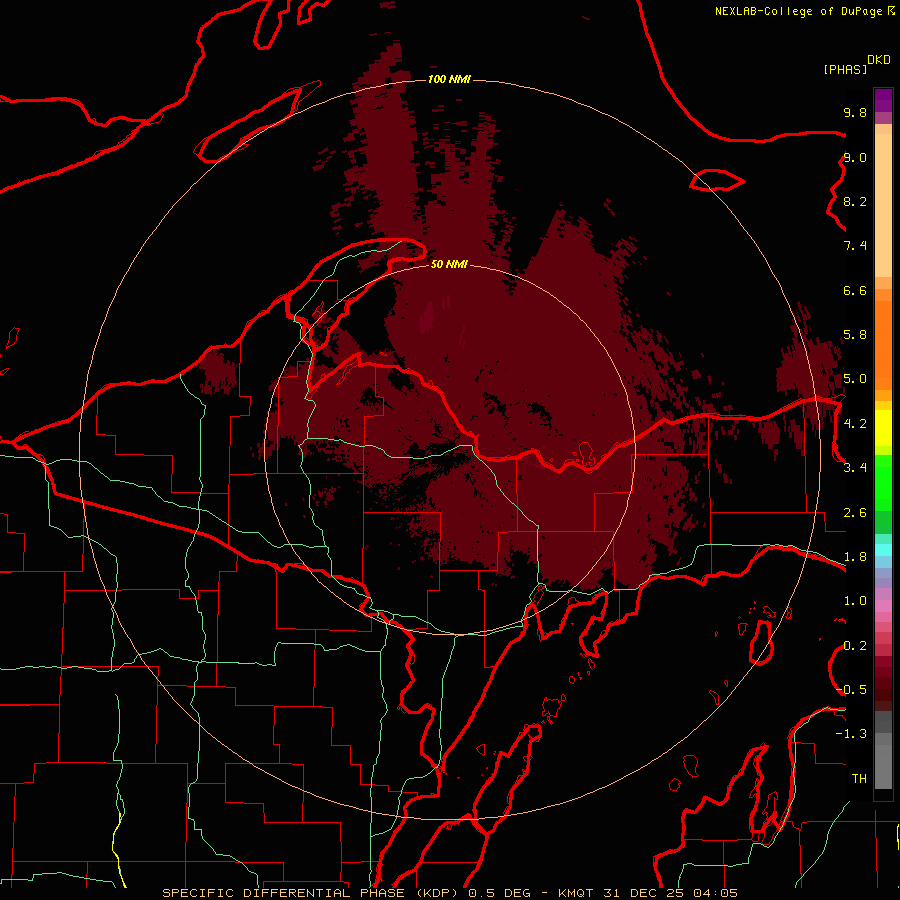The width and height of the screenshot is (900, 900).
Task: Click the 9.0 scale value
Action: 855,157
